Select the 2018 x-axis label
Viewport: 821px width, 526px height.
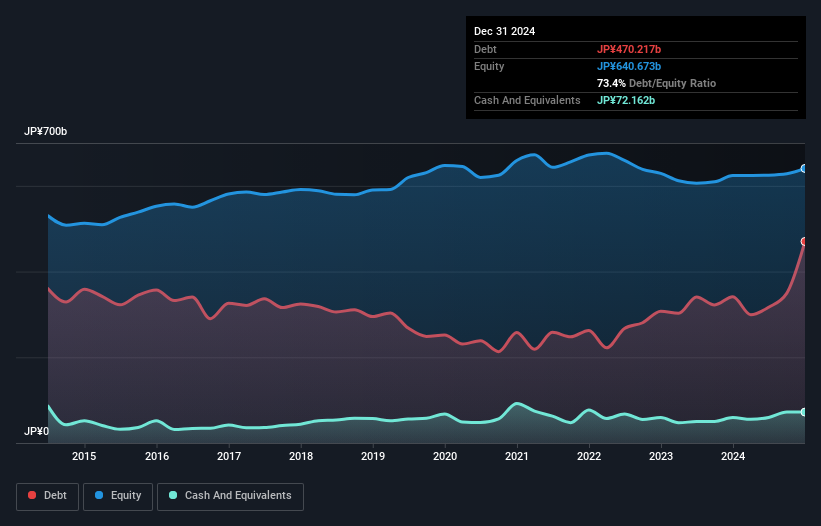click(301, 456)
